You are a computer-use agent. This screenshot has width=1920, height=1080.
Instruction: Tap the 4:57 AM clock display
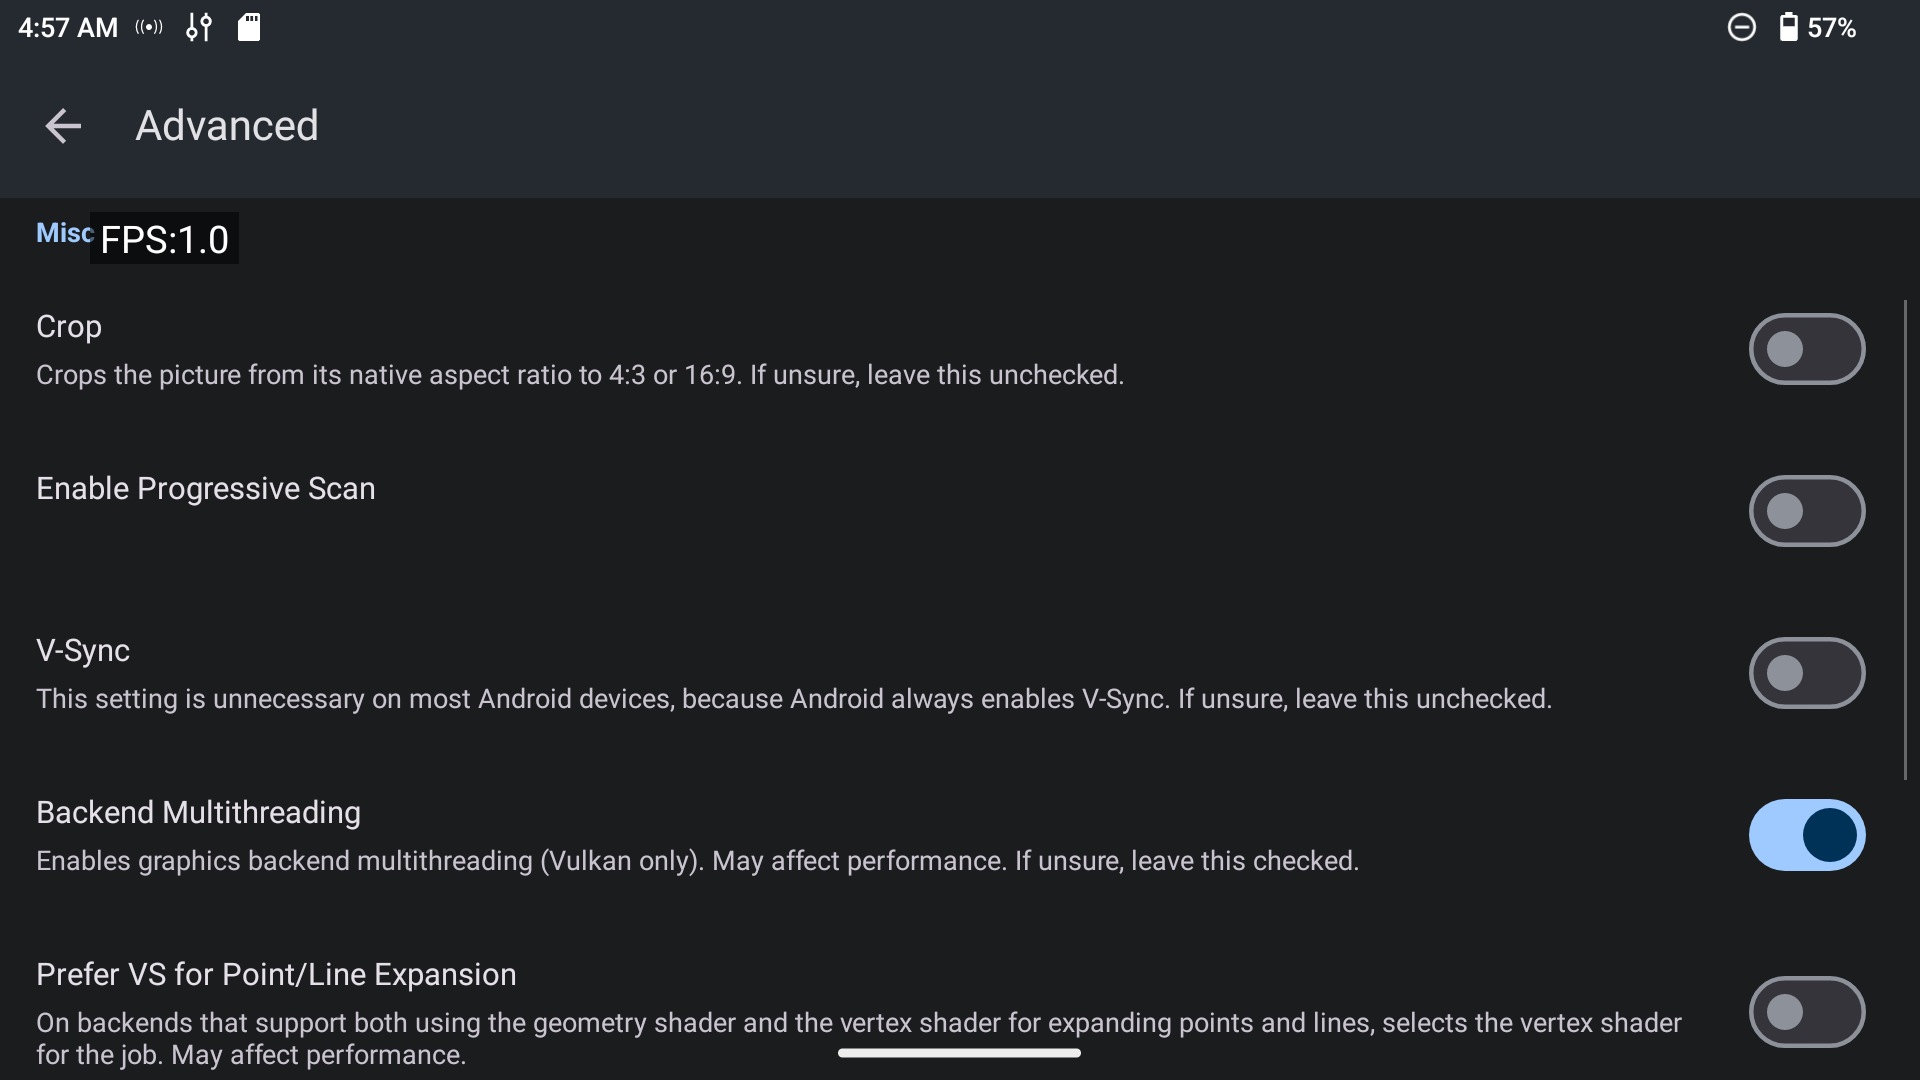[66, 27]
